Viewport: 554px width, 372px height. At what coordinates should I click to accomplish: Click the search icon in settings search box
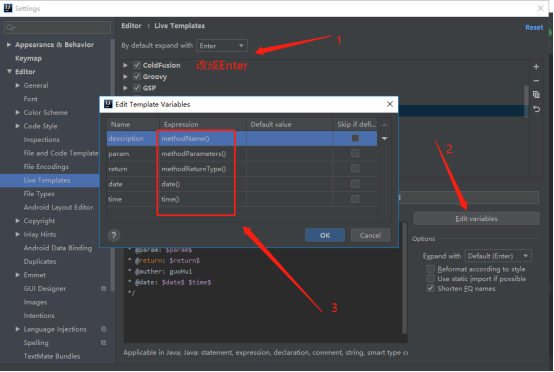[11, 28]
